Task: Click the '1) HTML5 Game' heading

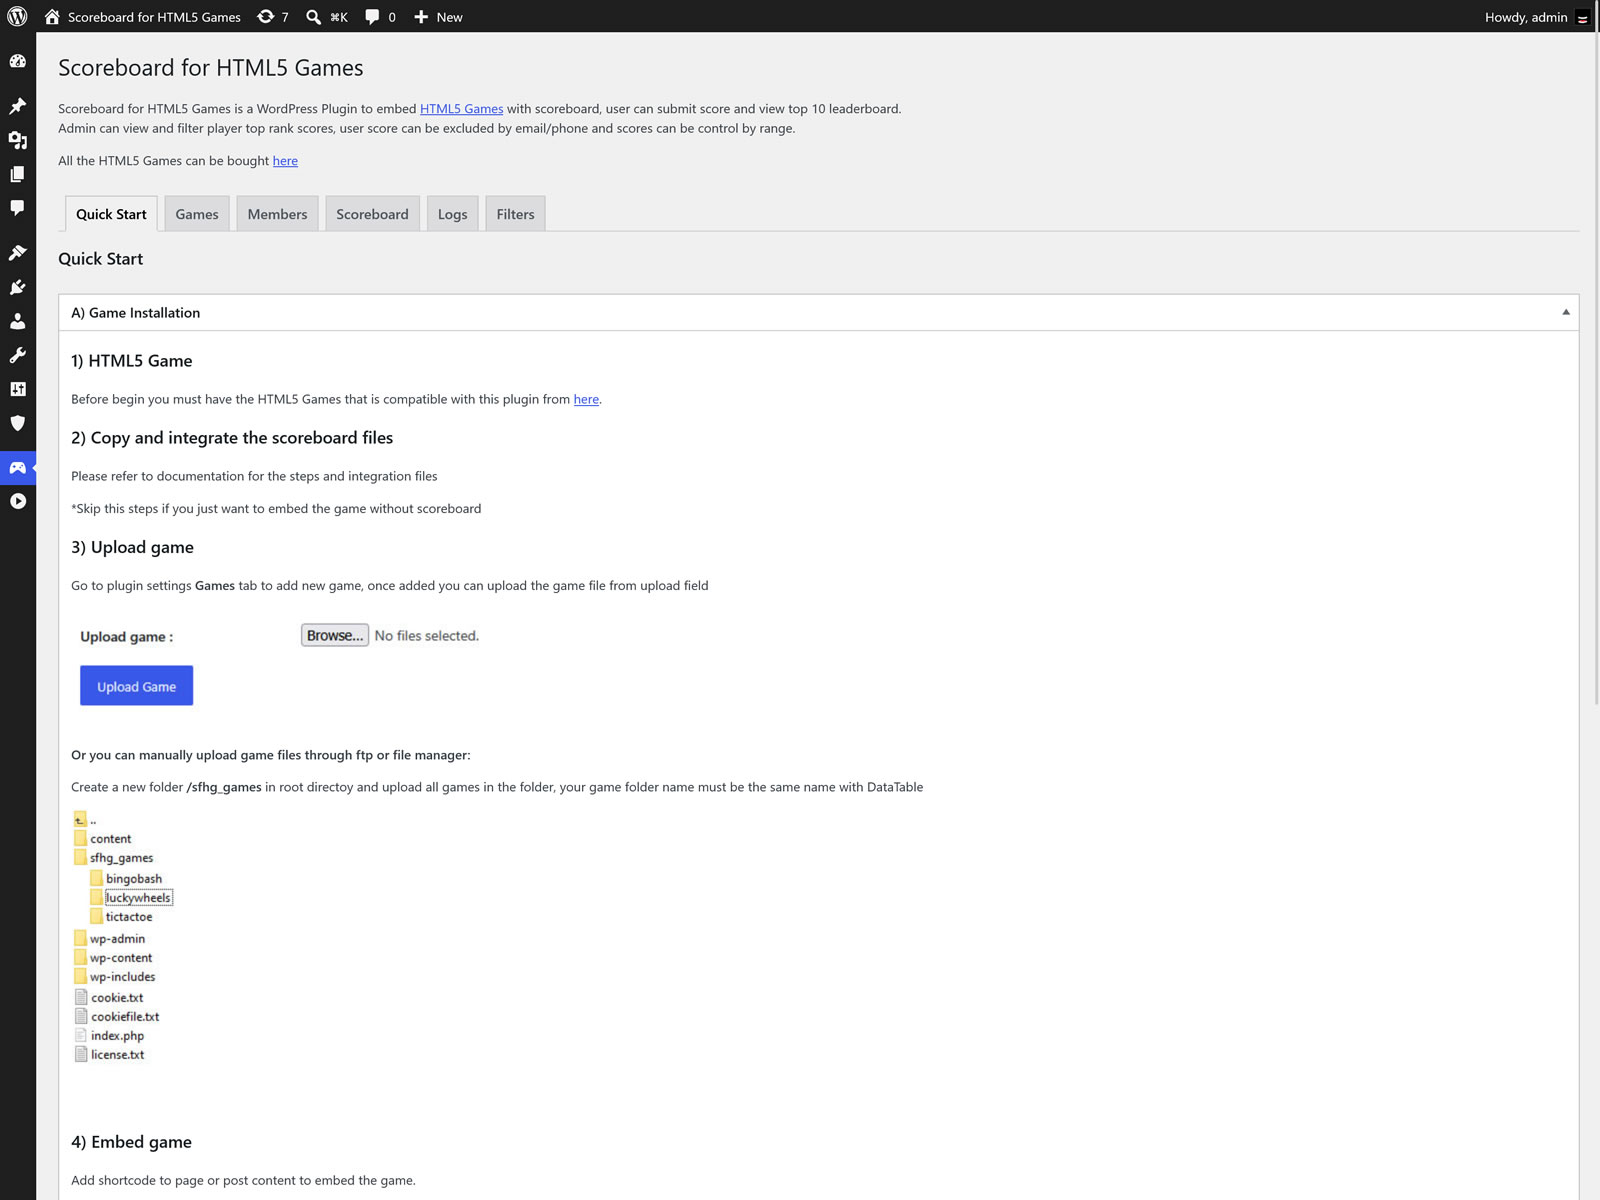Action: (132, 361)
